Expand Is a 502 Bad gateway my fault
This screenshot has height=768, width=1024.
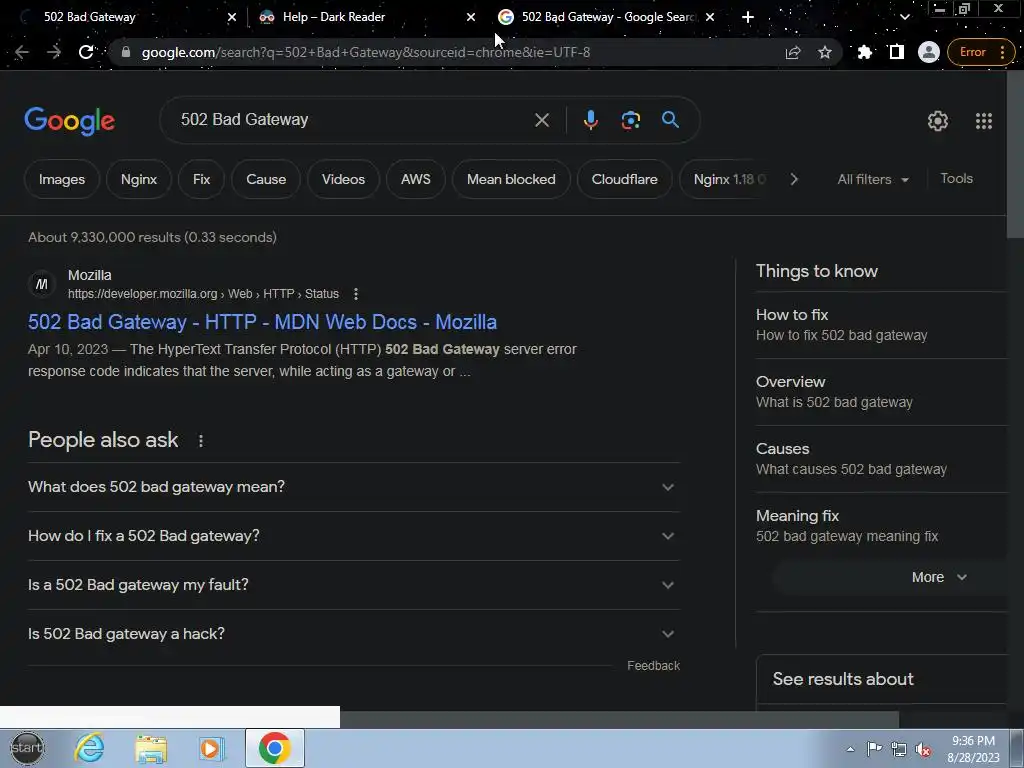(x=354, y=585)
